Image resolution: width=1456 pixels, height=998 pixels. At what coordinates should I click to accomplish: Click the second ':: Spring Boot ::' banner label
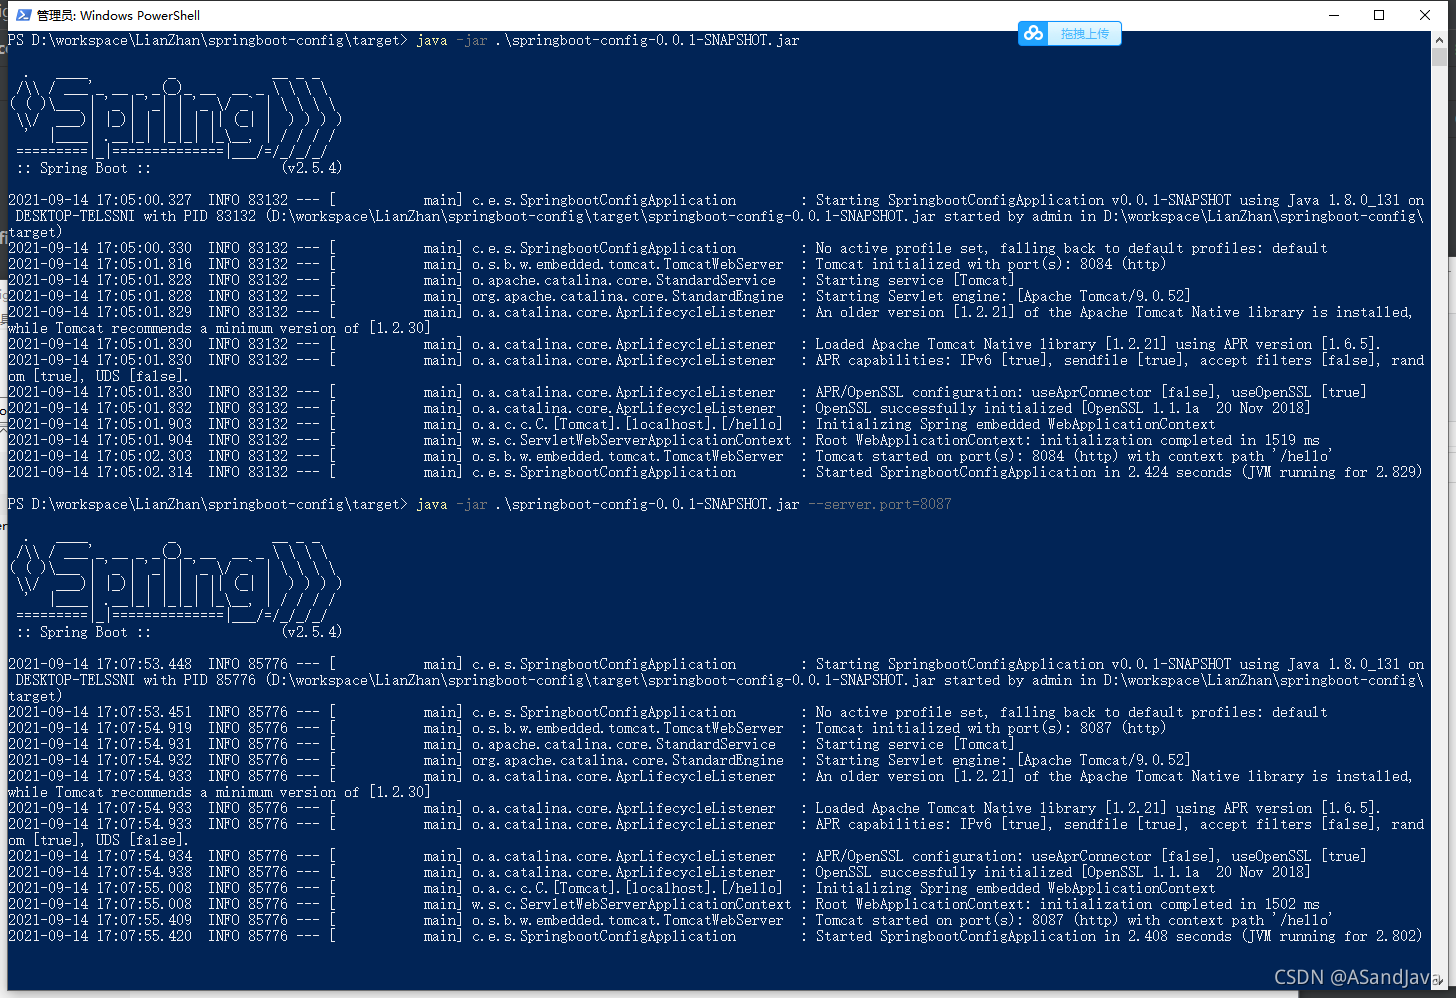(84, 632)
